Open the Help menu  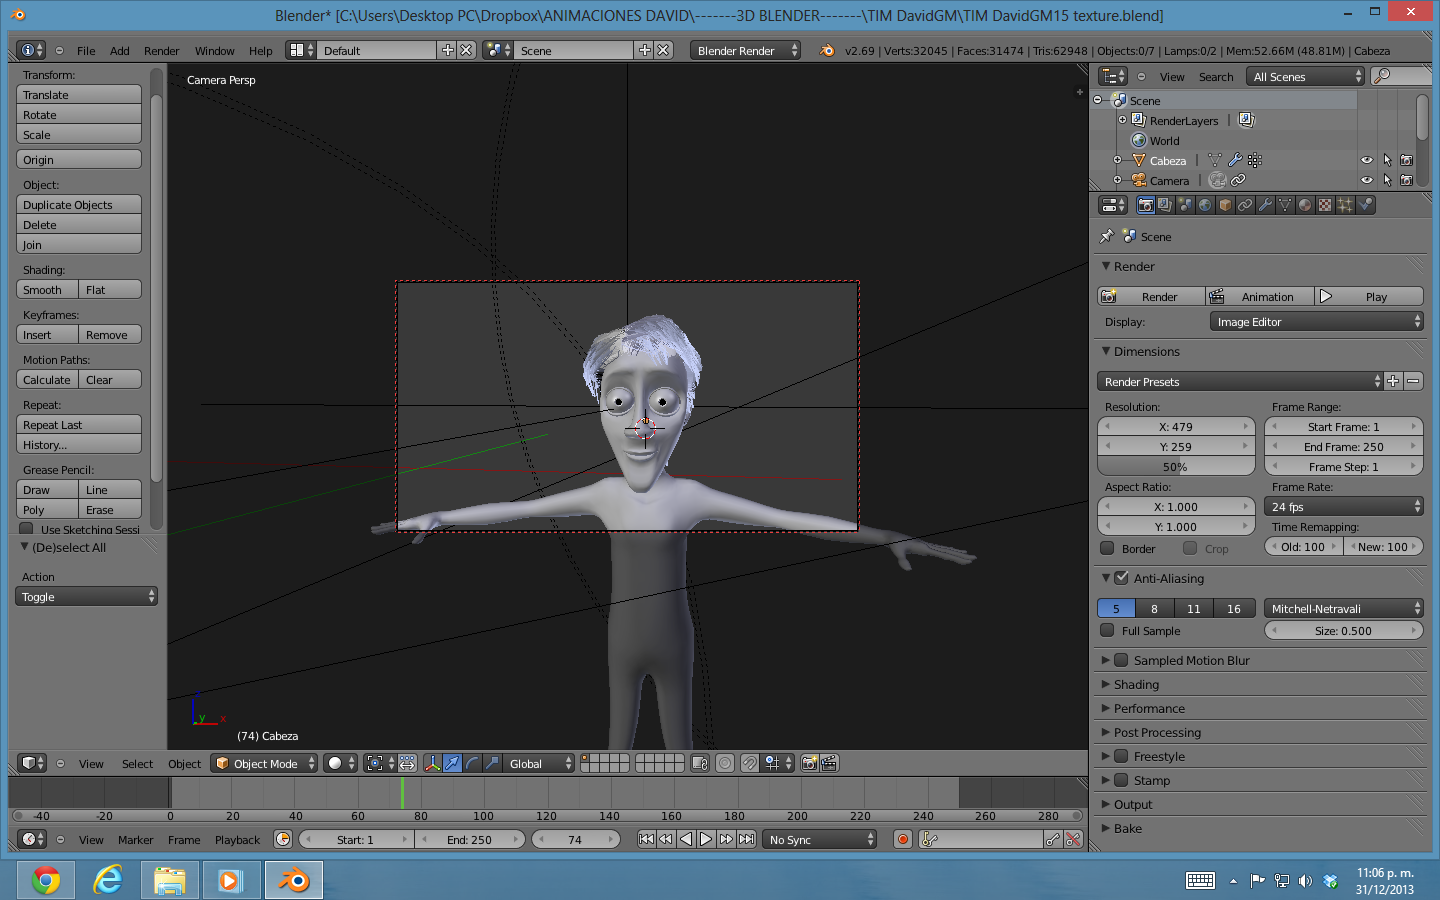260,51
